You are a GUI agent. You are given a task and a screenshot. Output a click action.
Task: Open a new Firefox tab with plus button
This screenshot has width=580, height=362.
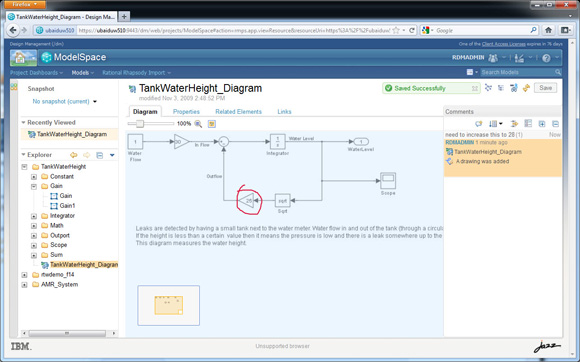coord(124,16)
